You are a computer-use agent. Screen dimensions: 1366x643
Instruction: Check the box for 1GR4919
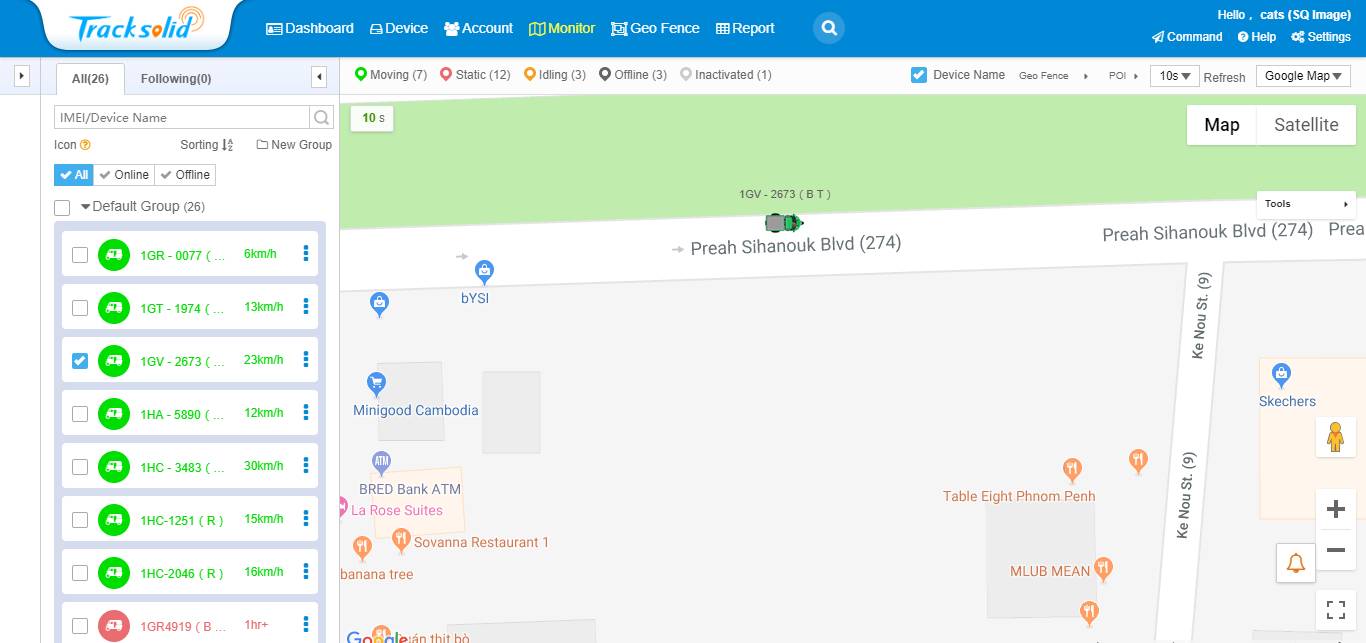[x=80, y=626]
